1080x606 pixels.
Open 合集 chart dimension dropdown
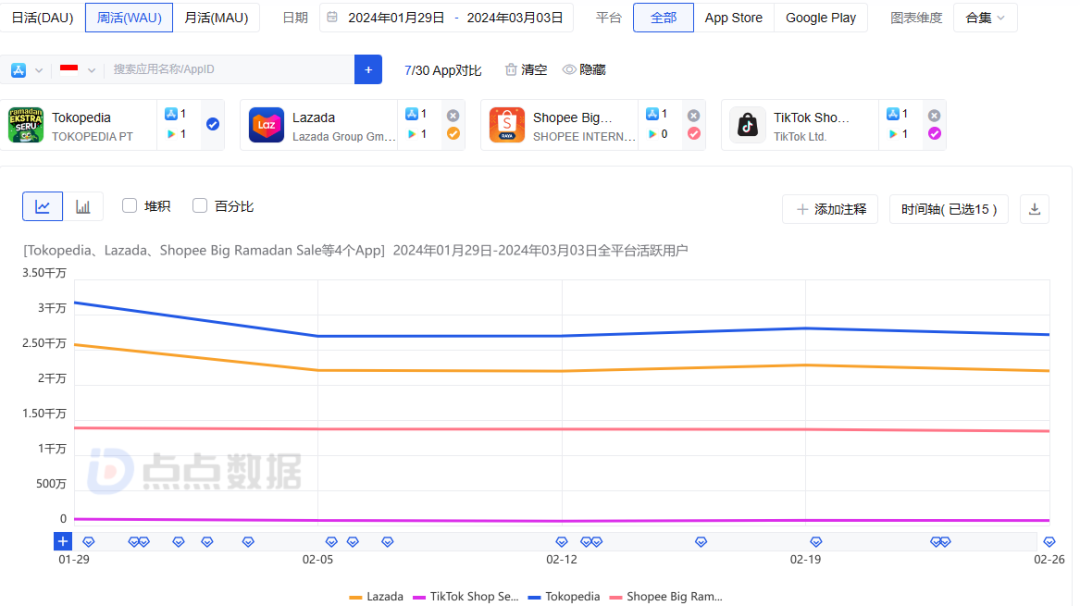pyautogui.click(x=985, y=18)
